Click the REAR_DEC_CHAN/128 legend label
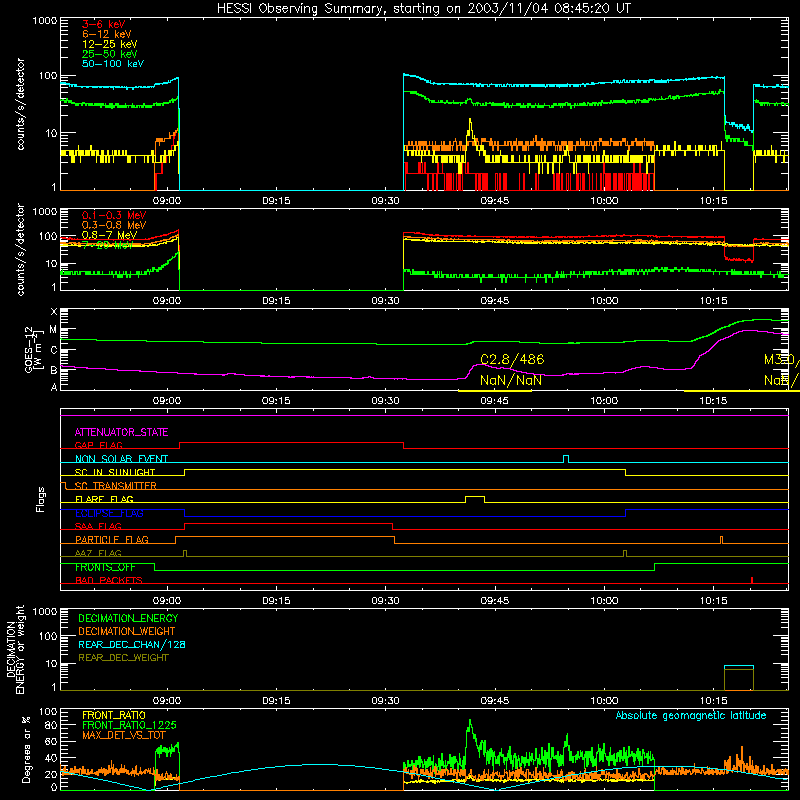Screen dimensions: 800x800 (x=132, y=644)
